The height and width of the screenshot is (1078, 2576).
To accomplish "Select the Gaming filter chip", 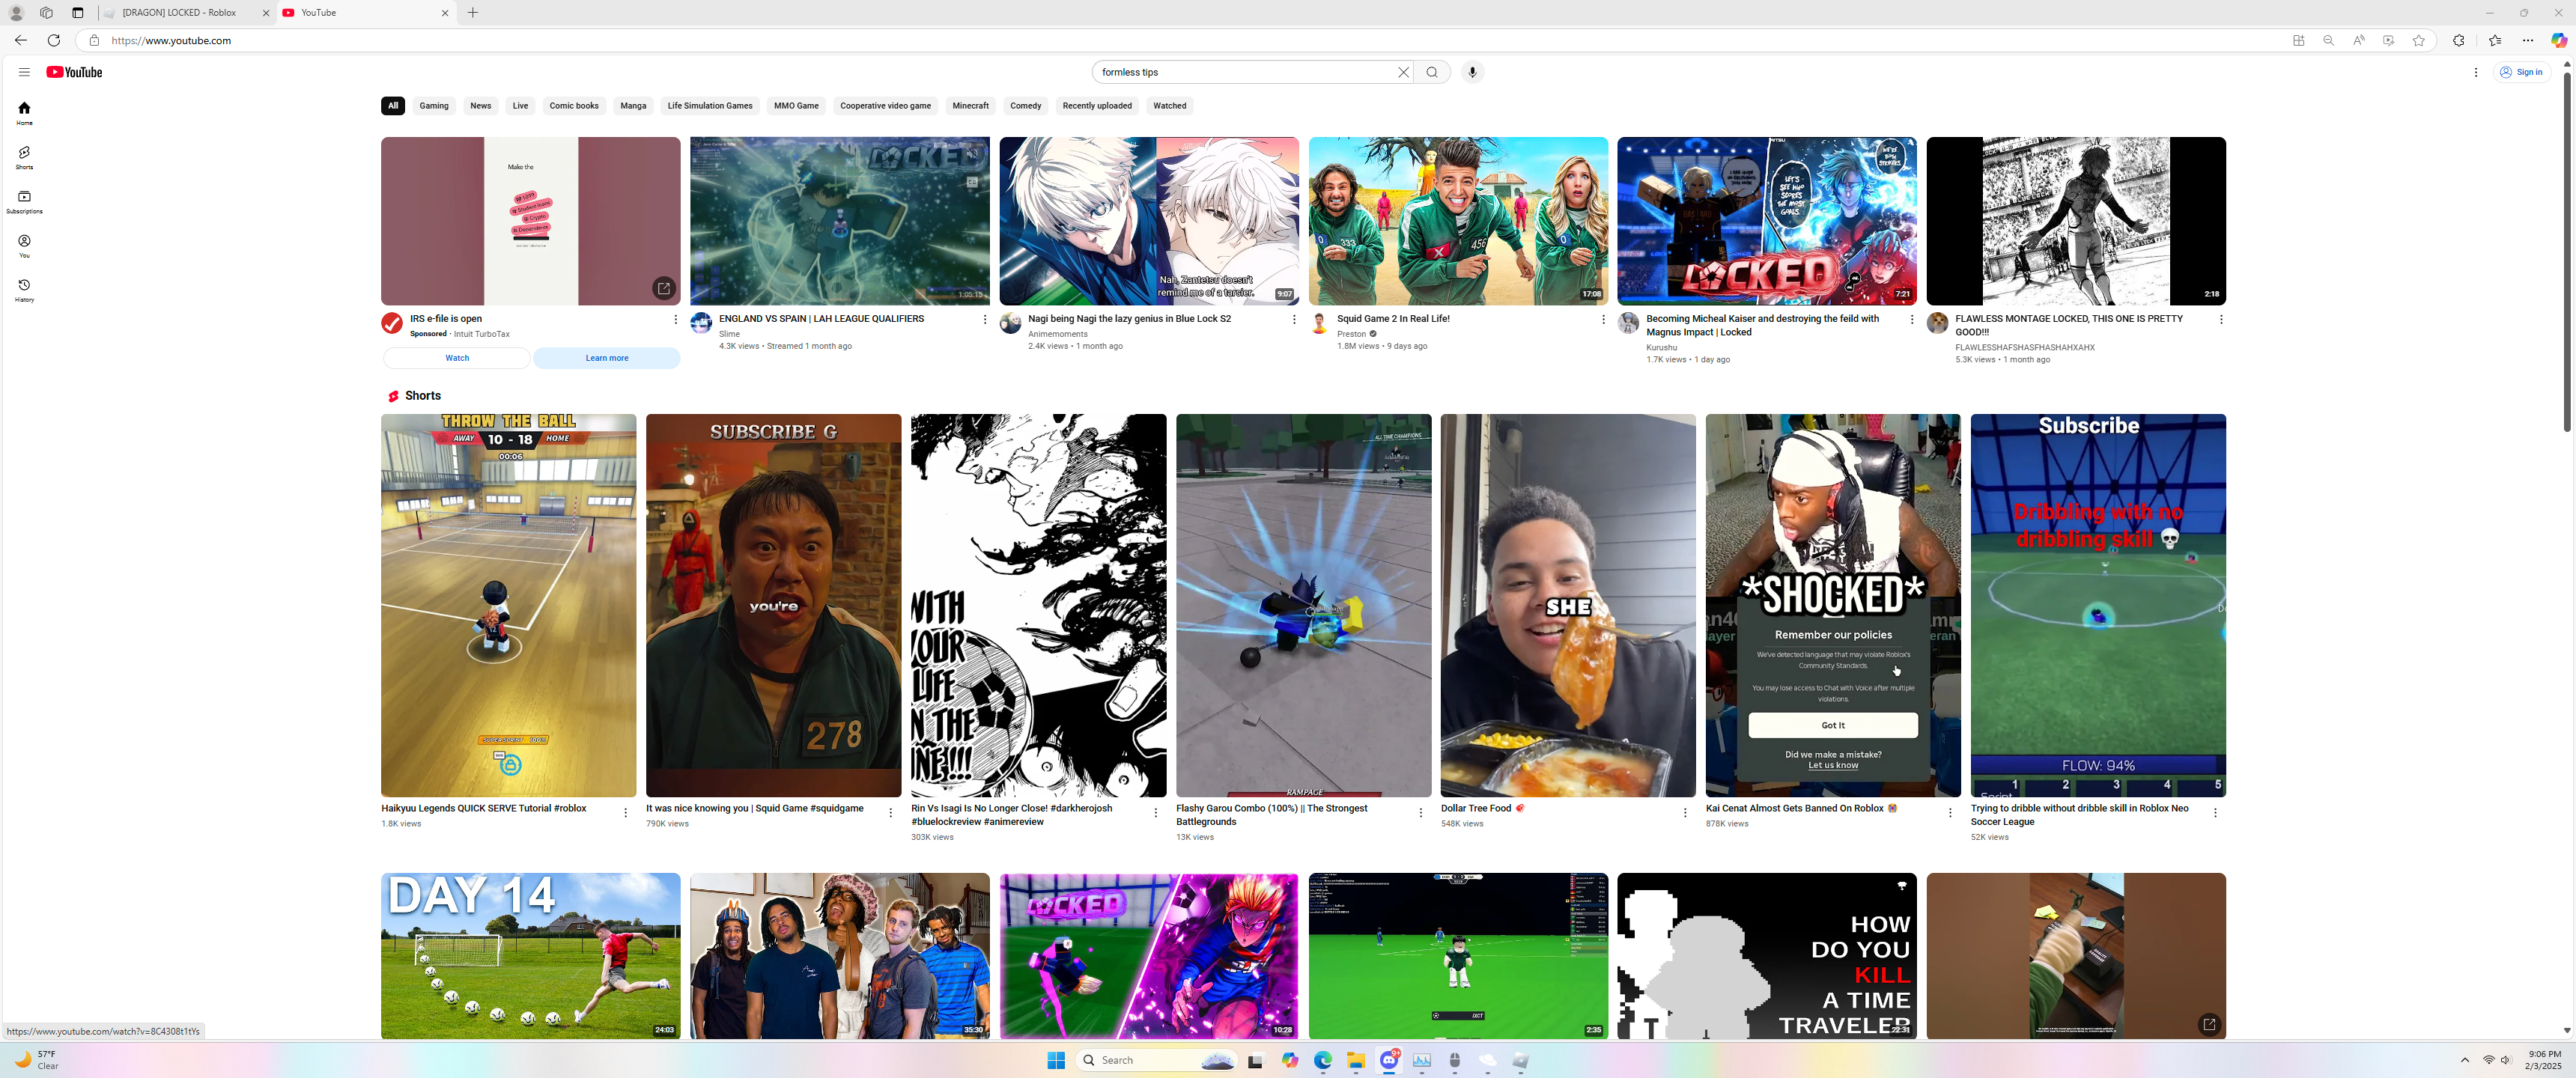I will [434, 106].
